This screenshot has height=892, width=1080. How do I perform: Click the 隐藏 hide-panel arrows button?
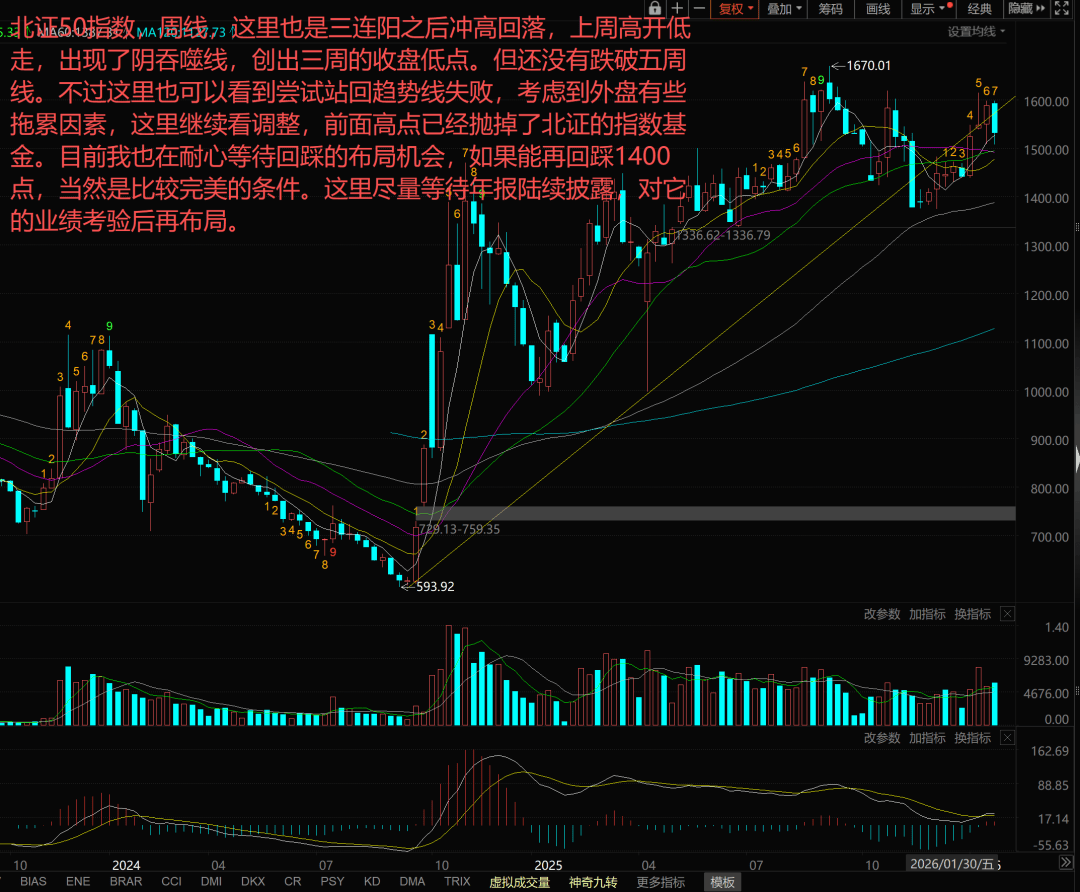(x=1026, y=9)
